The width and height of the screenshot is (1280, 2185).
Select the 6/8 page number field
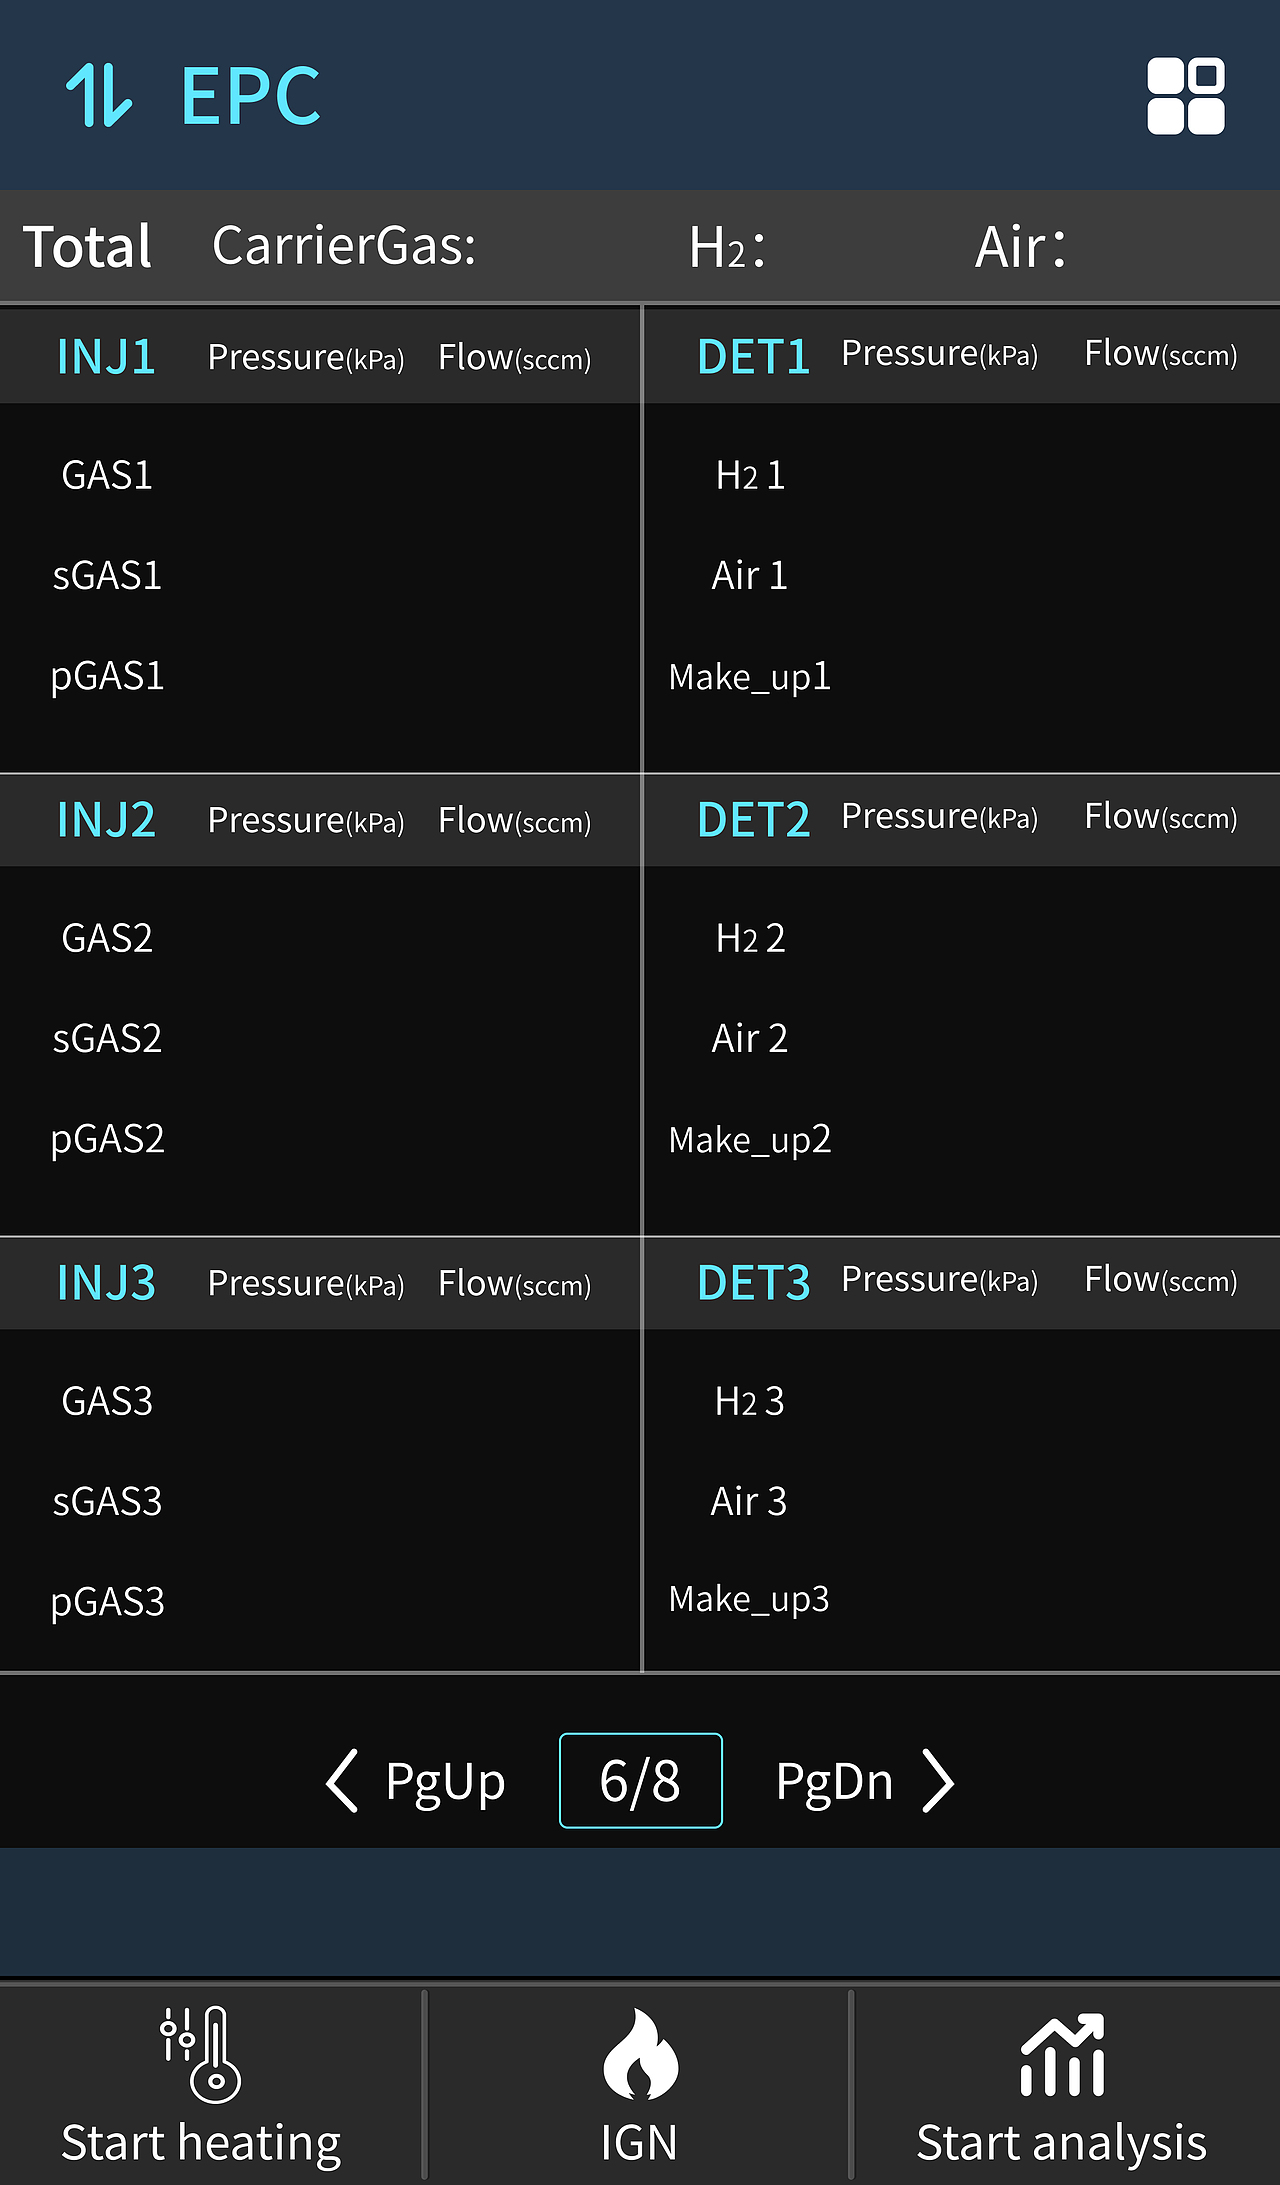click(640, 1781)
